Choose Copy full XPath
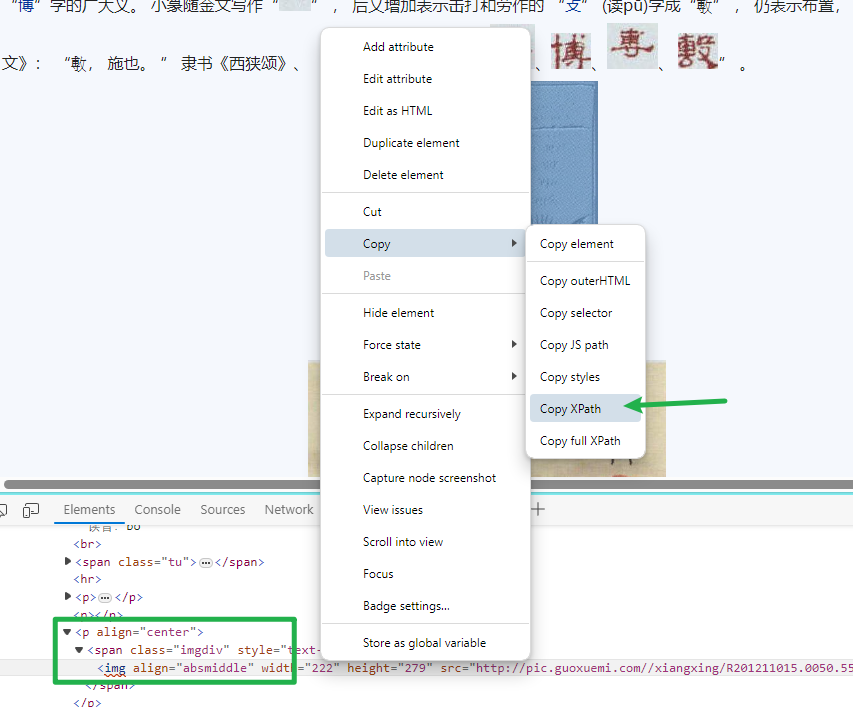This screenshot has width=853, height=707. (585, 441)
